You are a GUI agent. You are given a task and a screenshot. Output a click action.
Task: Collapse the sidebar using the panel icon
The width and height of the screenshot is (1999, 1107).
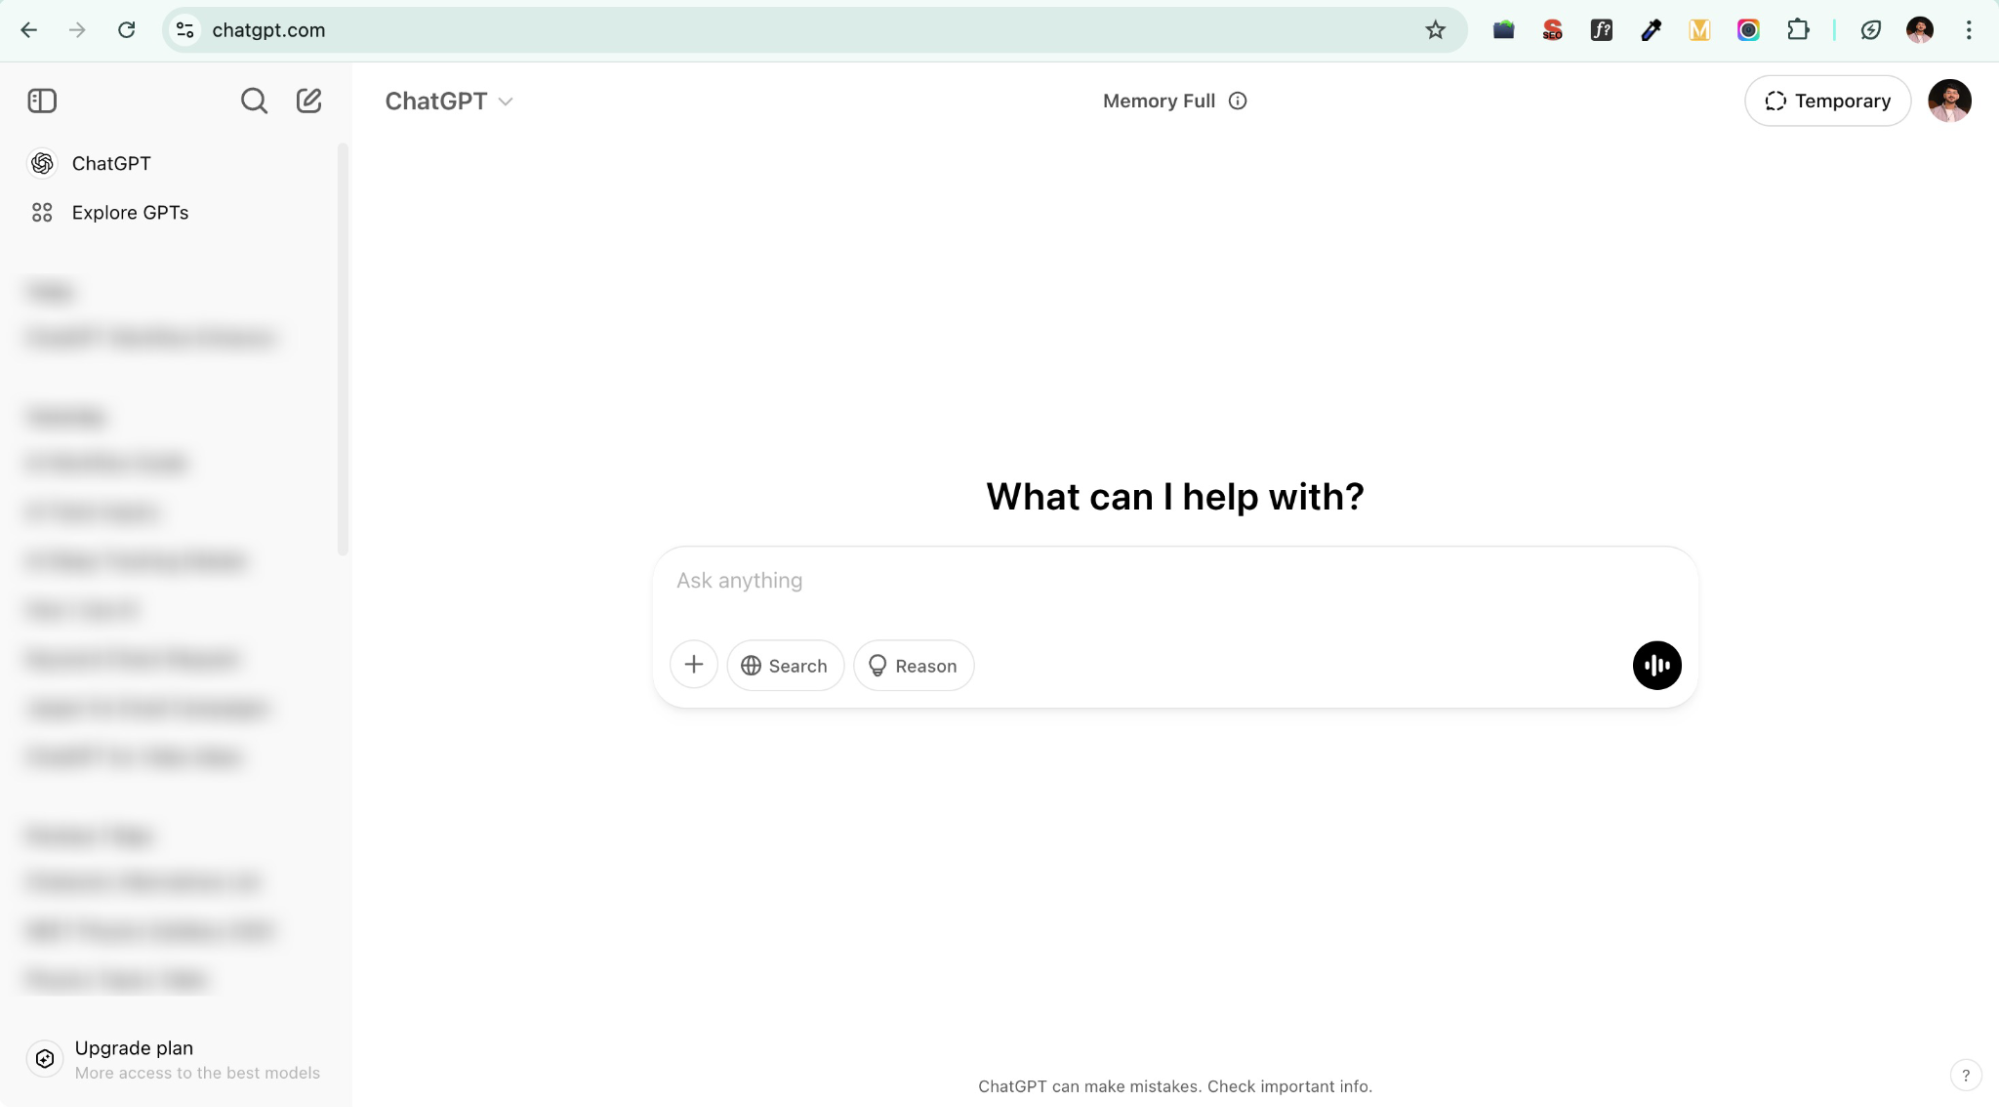click(42, 101)
